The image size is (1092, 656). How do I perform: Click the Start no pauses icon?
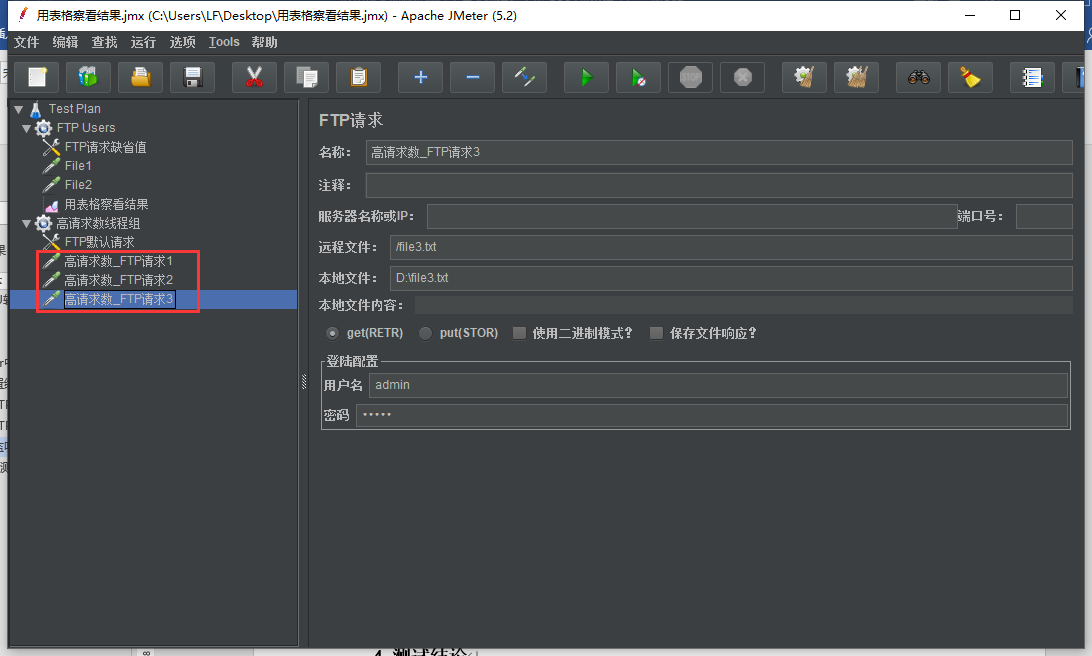(x=638, y=77)
